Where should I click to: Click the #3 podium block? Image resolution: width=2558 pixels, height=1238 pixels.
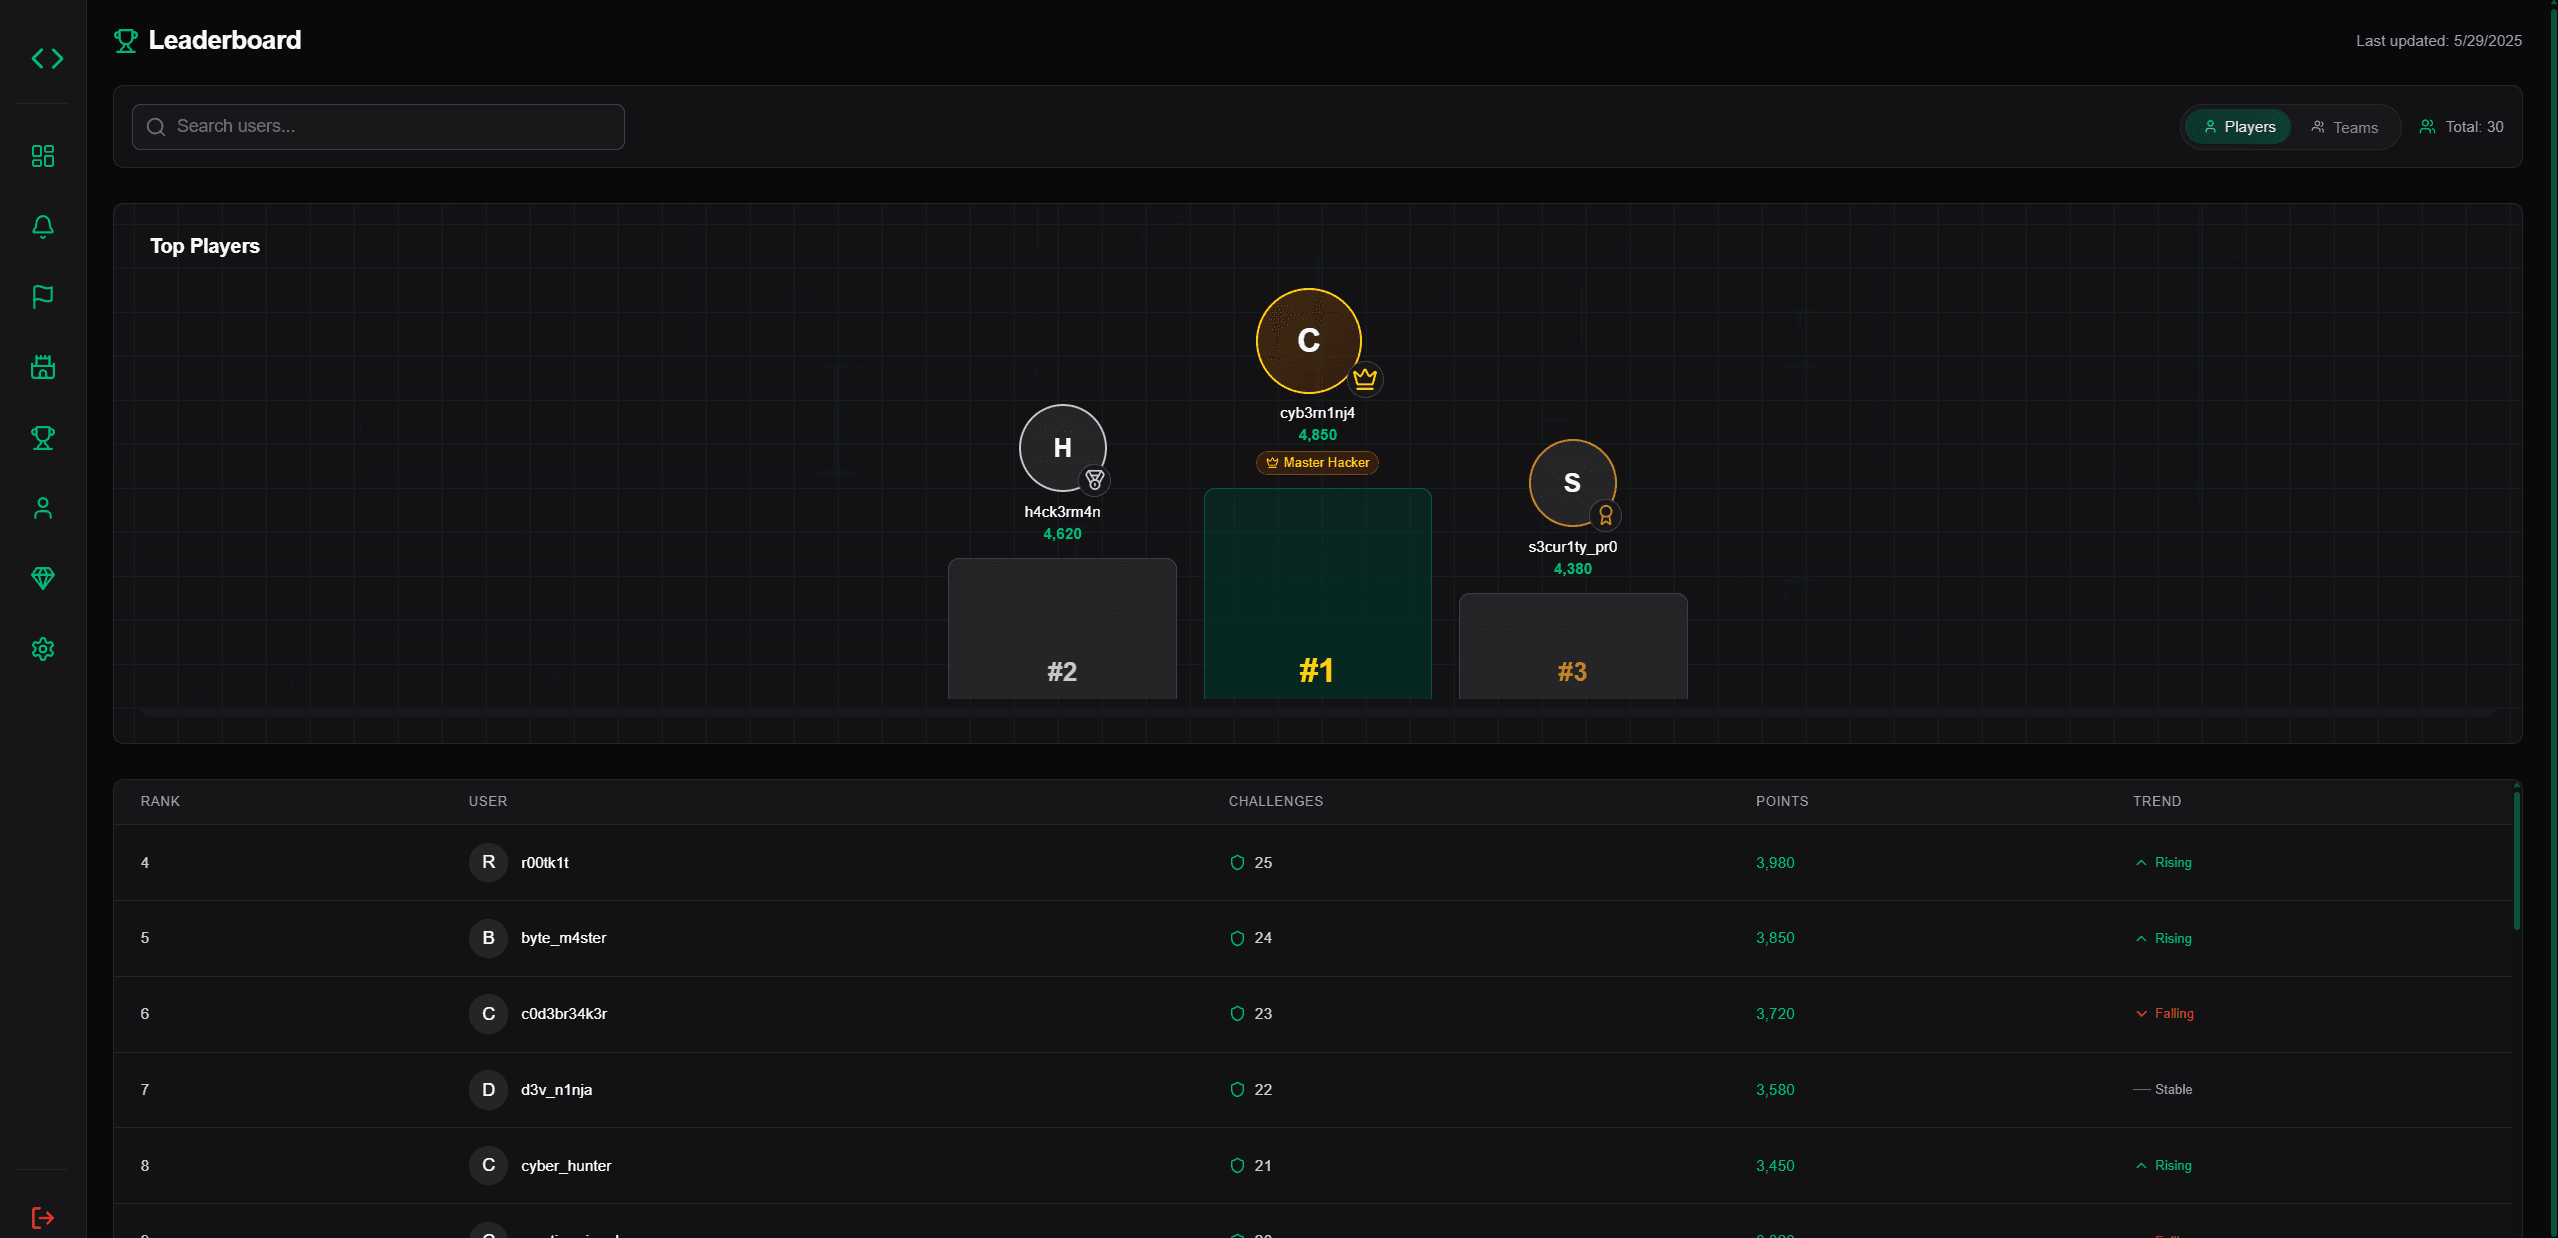click(x=1573, y=647)
